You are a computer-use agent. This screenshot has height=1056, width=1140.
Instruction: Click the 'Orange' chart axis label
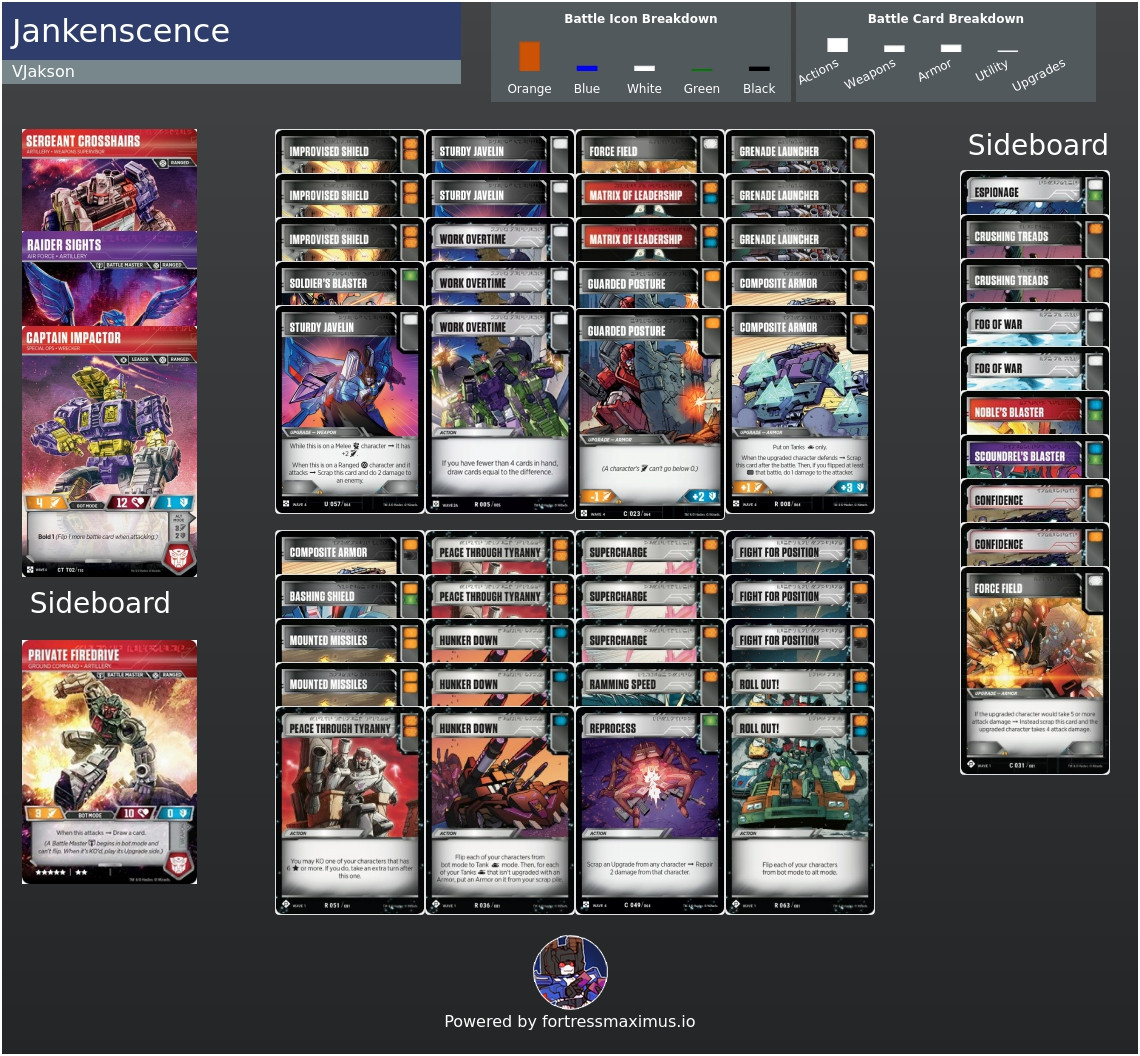[529, 89]
